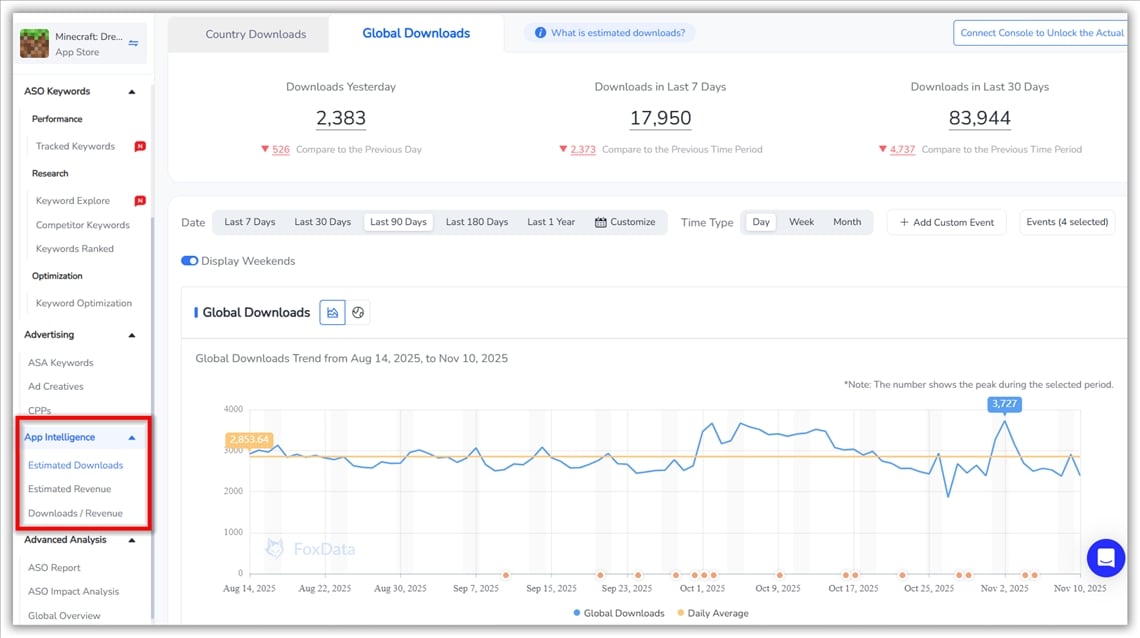Click the info icon beside estimated downloads

pos(540,33)
